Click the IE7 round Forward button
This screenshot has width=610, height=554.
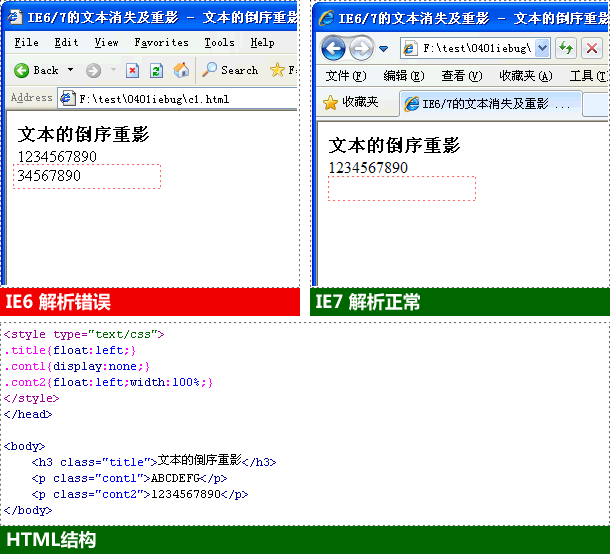[x=360, y=48]
